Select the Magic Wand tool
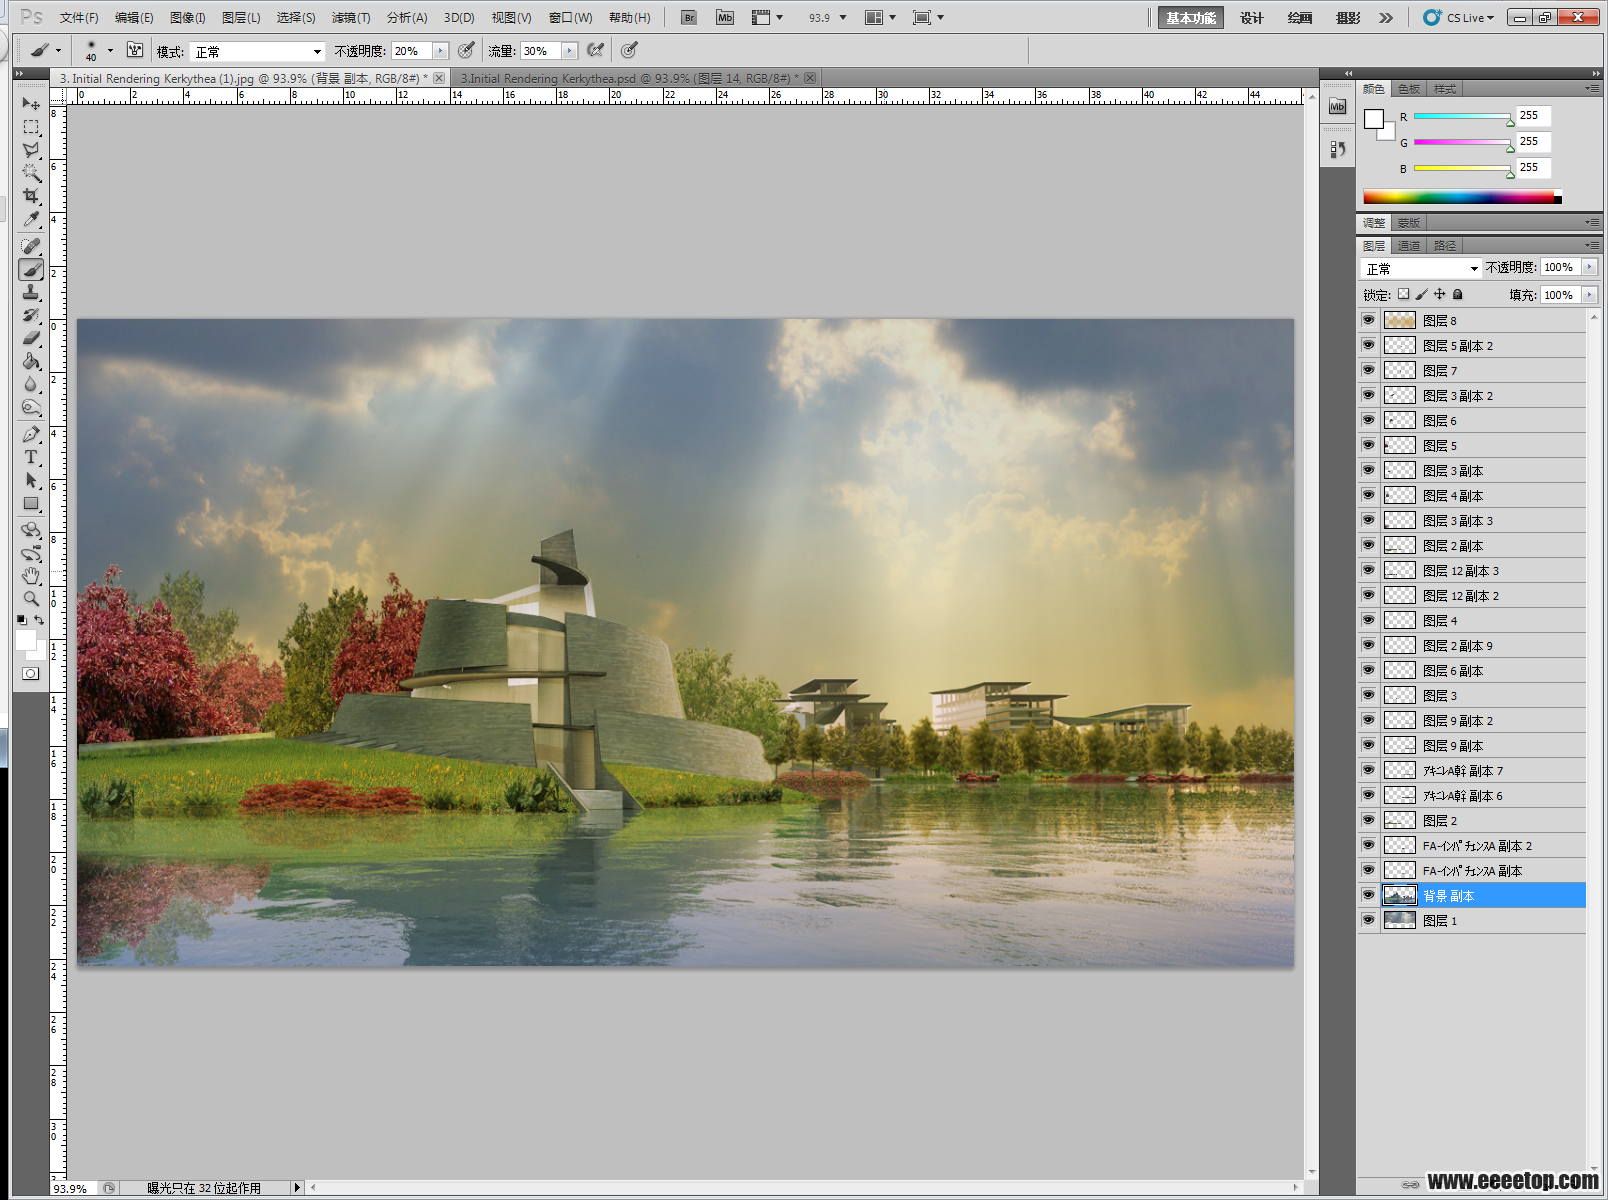Viewport: 1608px width, 1200px height. click(31, 173)
